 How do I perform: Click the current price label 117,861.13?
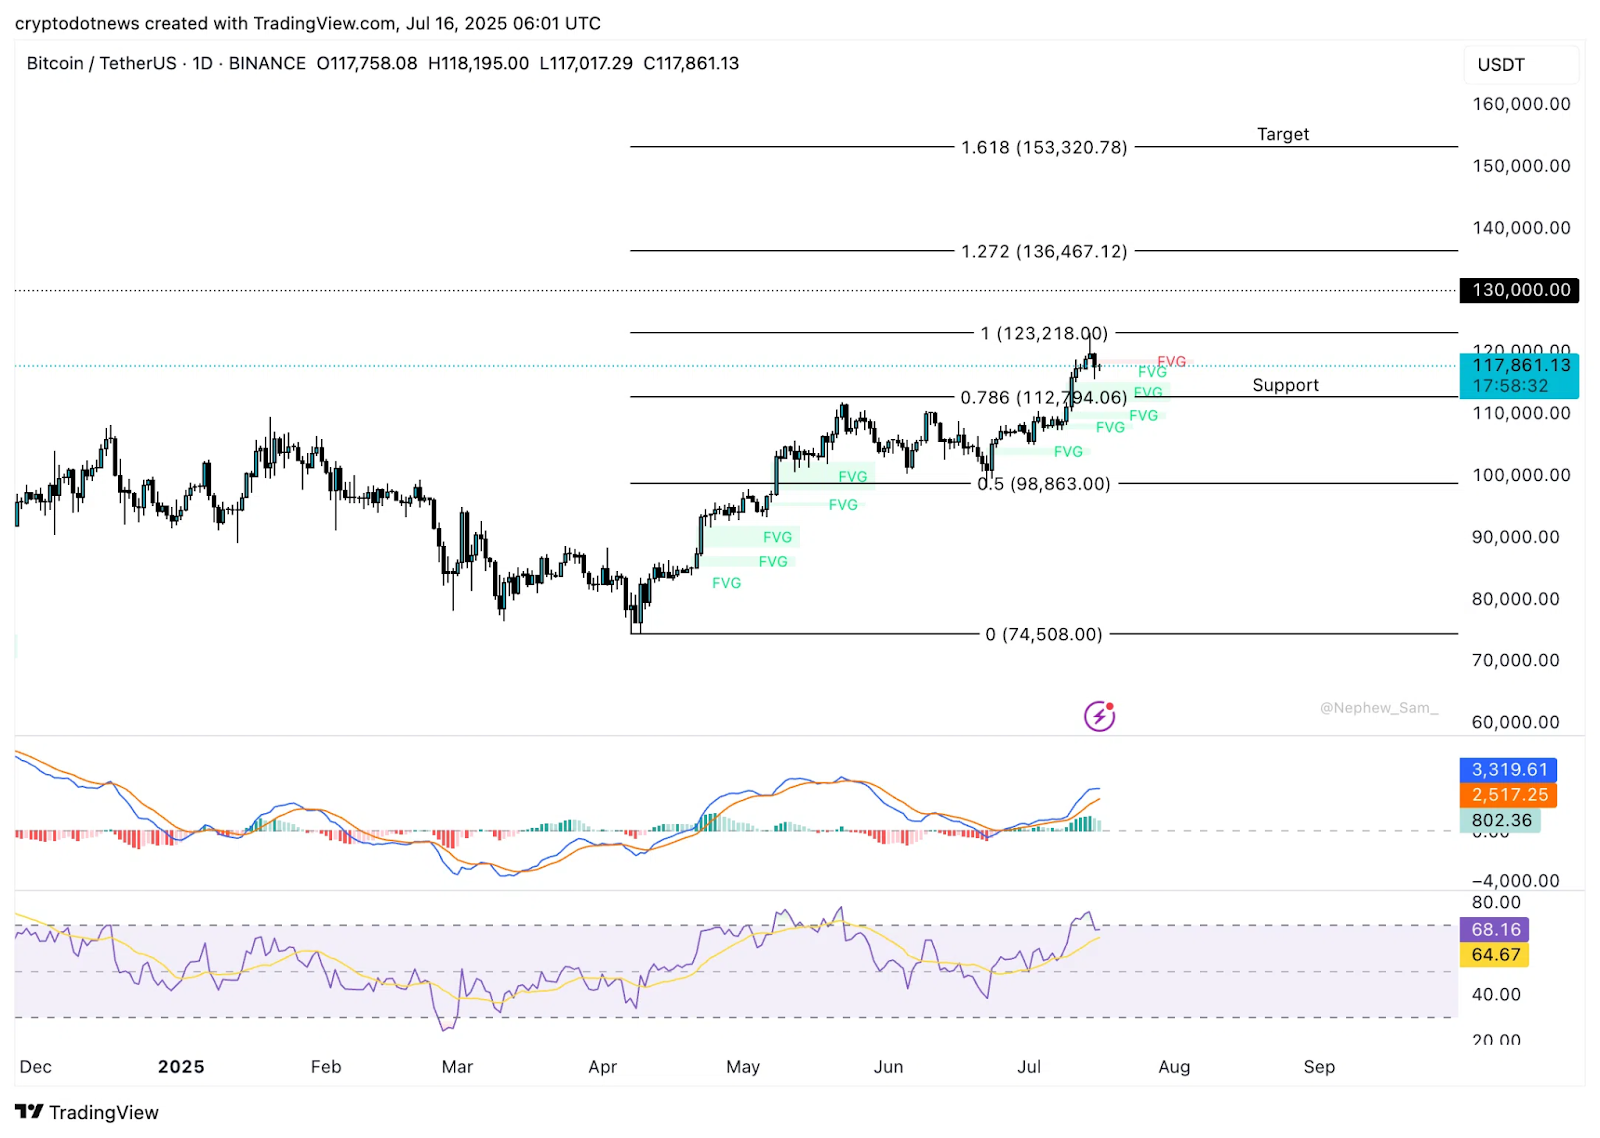coord(1519,366)
